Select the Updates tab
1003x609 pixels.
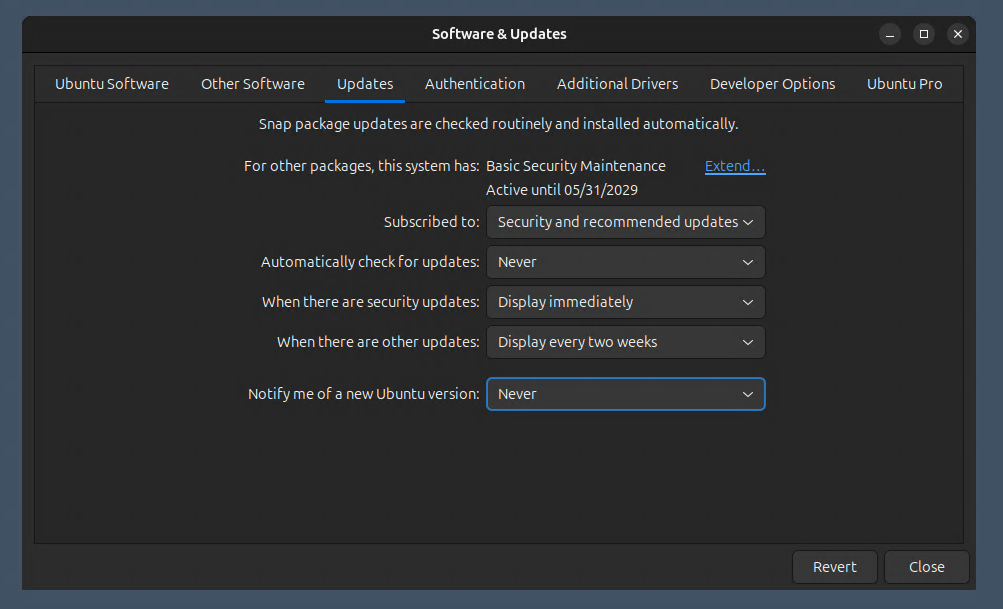[365, 84]
